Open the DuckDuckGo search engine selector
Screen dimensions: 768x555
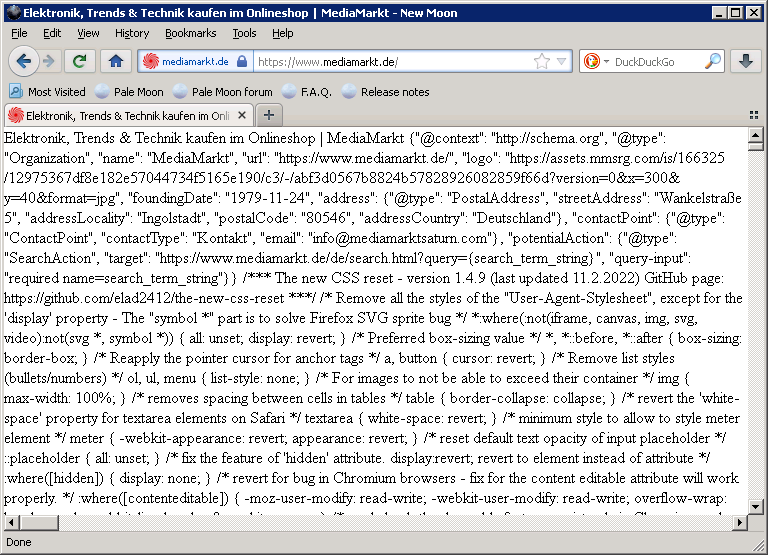click(x=596, y=62)
